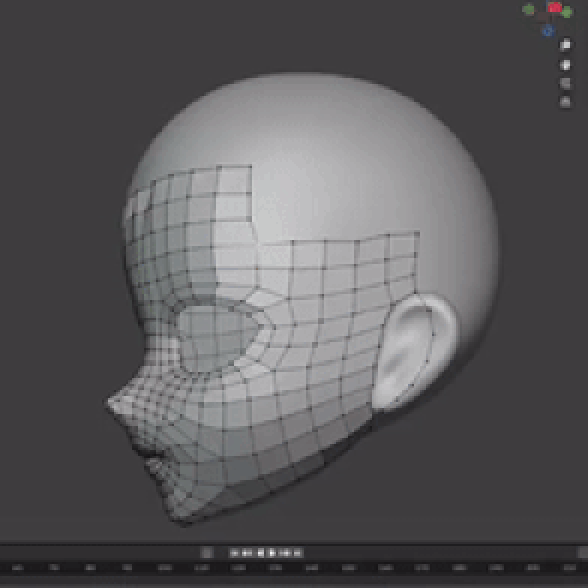This screenshot has height=588, width=588.
Task: Toggle the auto keying record button
Action: pos(207,552)
